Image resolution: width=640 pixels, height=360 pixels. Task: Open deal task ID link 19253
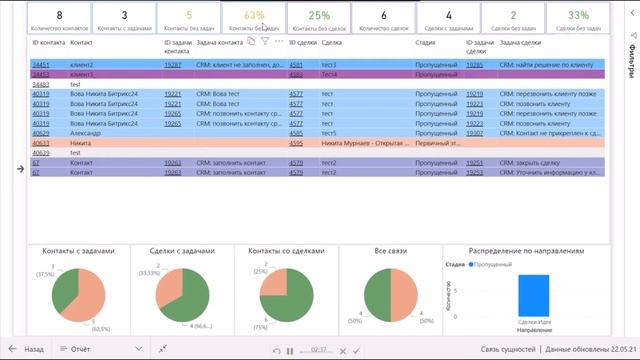[475, 172]
